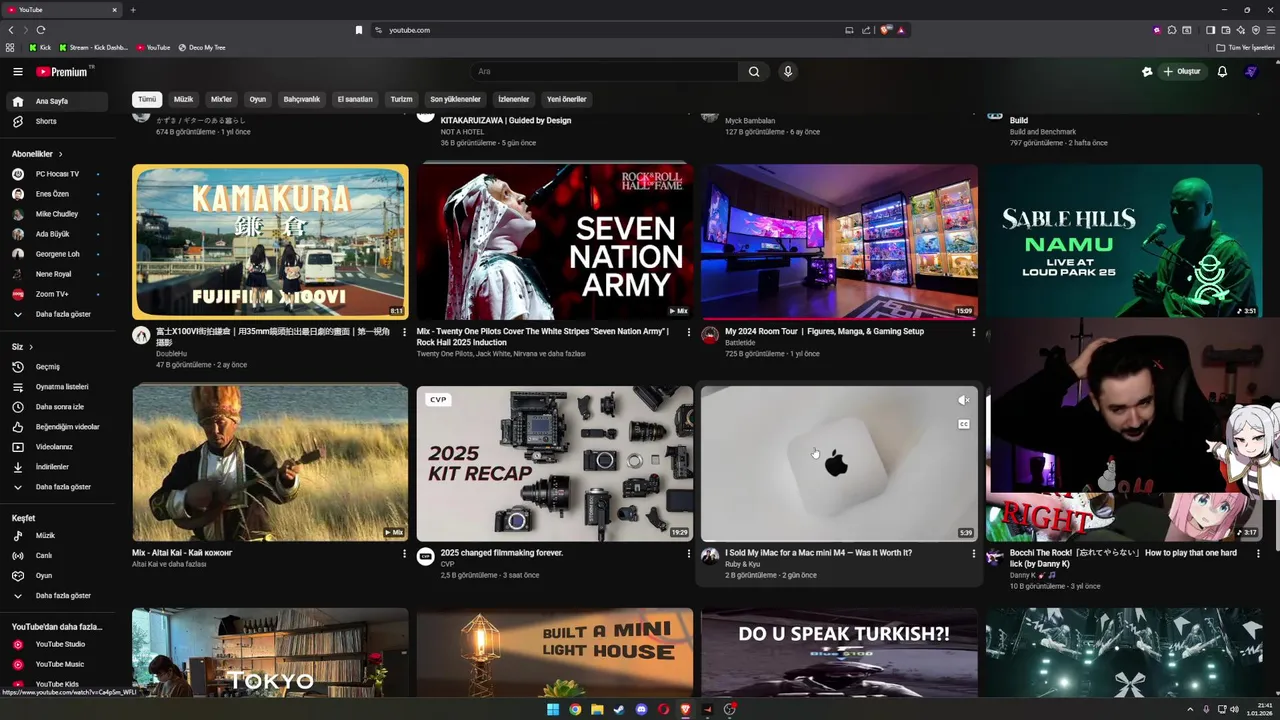
Task: Open Beğendiğim videolar liked videos
Action: pyautogui.click(x=57, y=427)
